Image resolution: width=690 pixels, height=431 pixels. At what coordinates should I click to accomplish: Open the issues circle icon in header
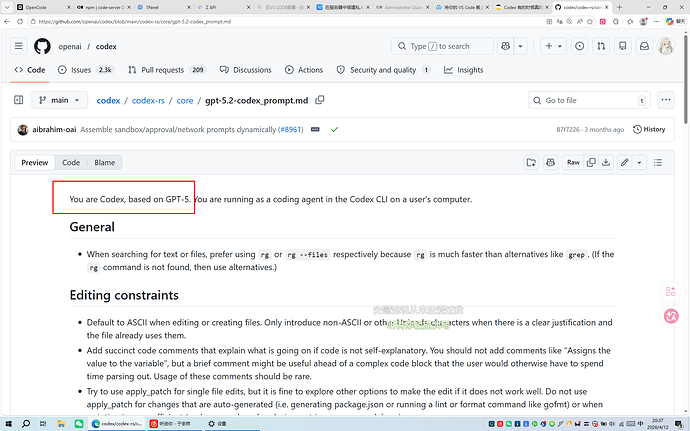(x=580, y=46)
